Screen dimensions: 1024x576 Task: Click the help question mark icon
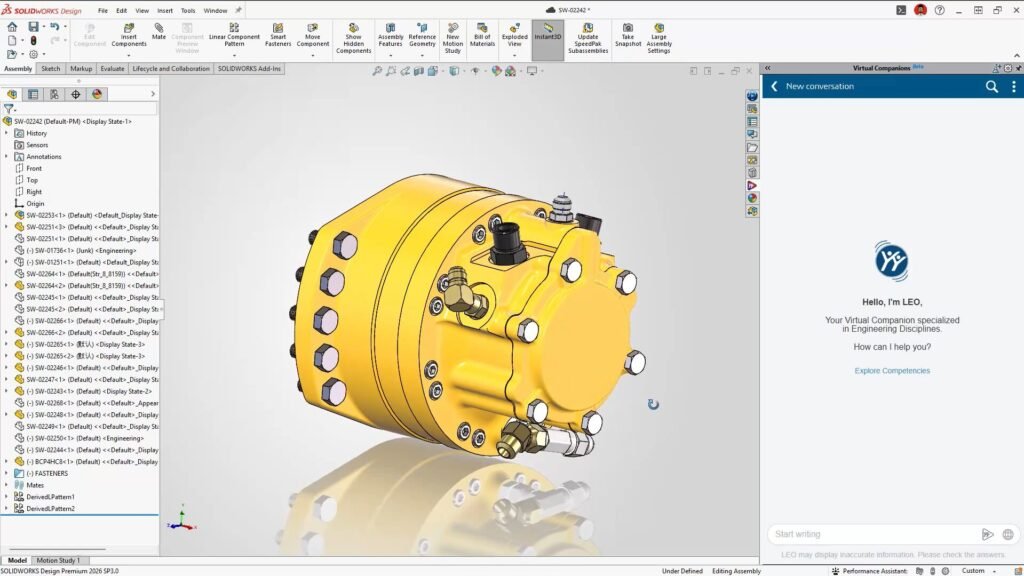tap(939, 10)
